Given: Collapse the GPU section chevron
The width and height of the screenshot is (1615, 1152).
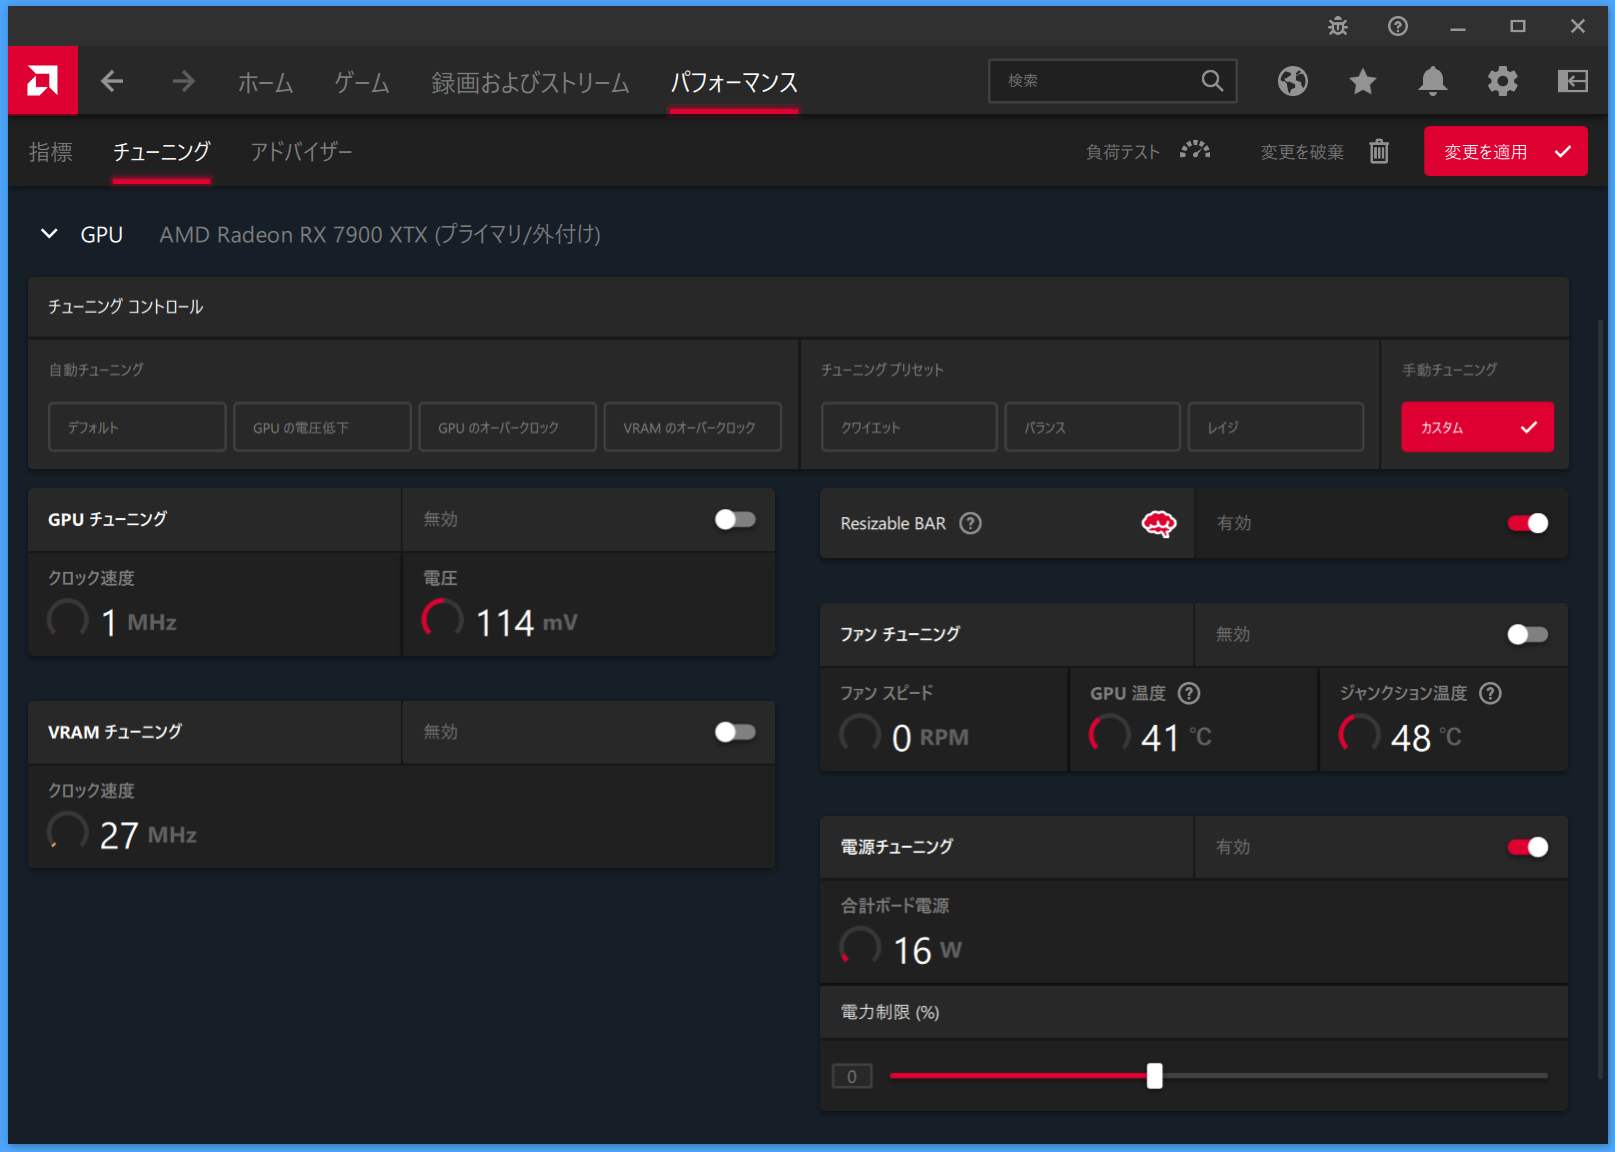Looking at the screenshot, I should click(x=49, y=234).
